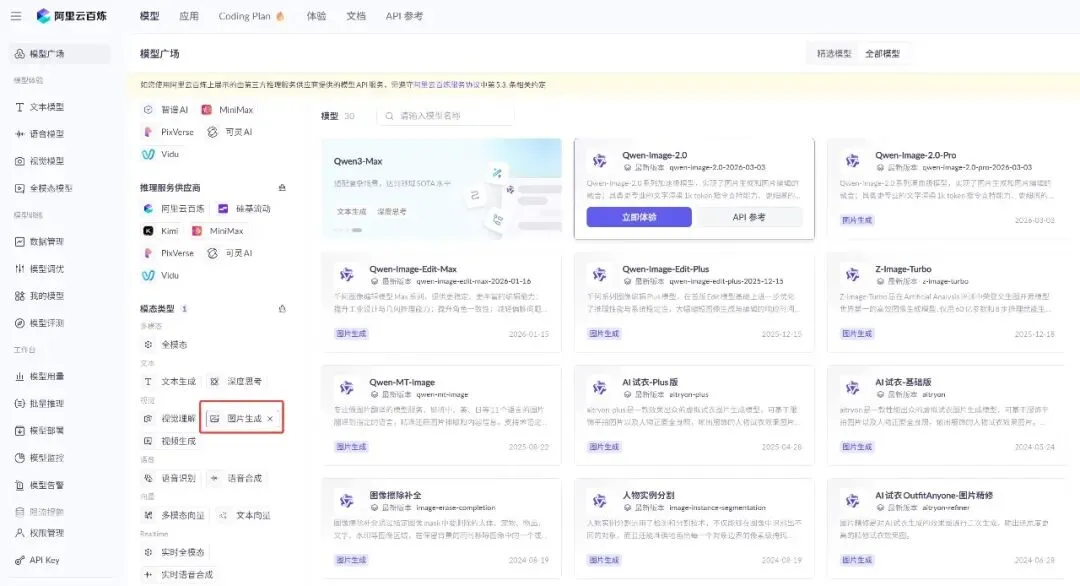Image resolution: width=1080 pixels, height=586 pixels.
Task: Select the 视频生成 modality filter
Action: [170, 441]
